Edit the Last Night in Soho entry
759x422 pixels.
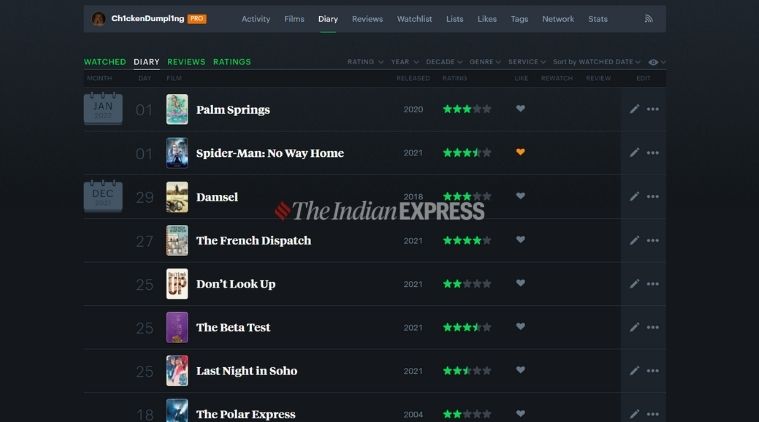point(634,371)
